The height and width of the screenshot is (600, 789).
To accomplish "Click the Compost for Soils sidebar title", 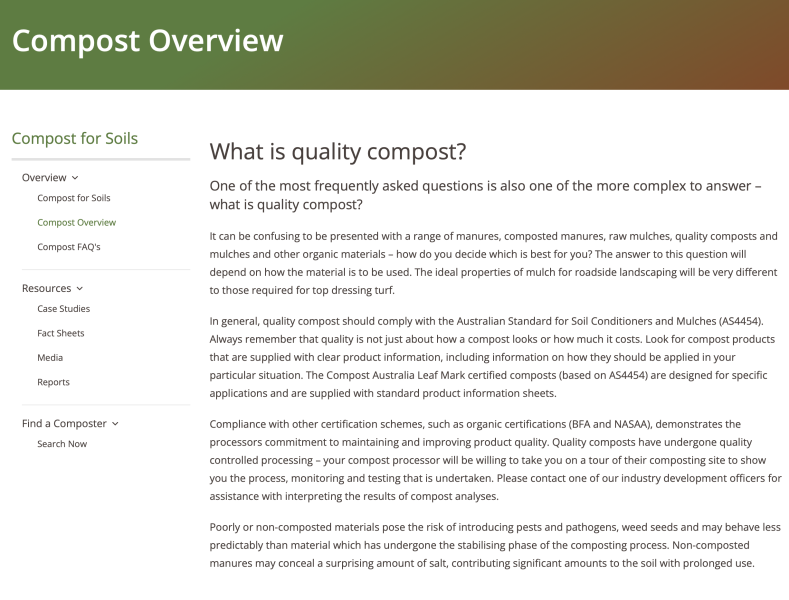I will point(75,139).
